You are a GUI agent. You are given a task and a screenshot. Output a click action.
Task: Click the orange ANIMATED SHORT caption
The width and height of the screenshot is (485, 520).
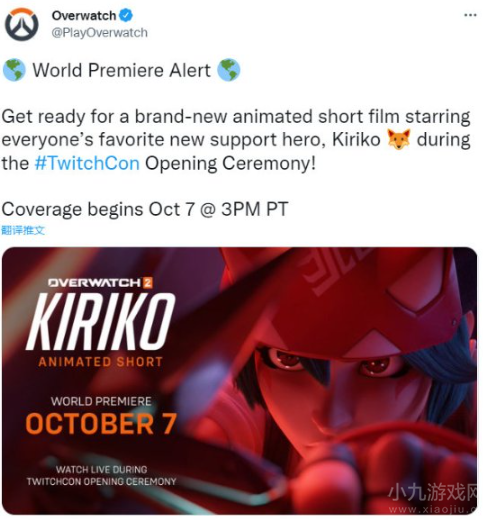click(x=100, y=362)
